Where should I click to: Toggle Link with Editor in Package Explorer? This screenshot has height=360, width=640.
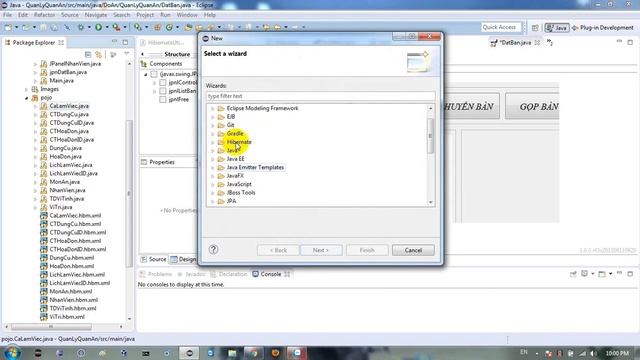click(x=98, y=54)
